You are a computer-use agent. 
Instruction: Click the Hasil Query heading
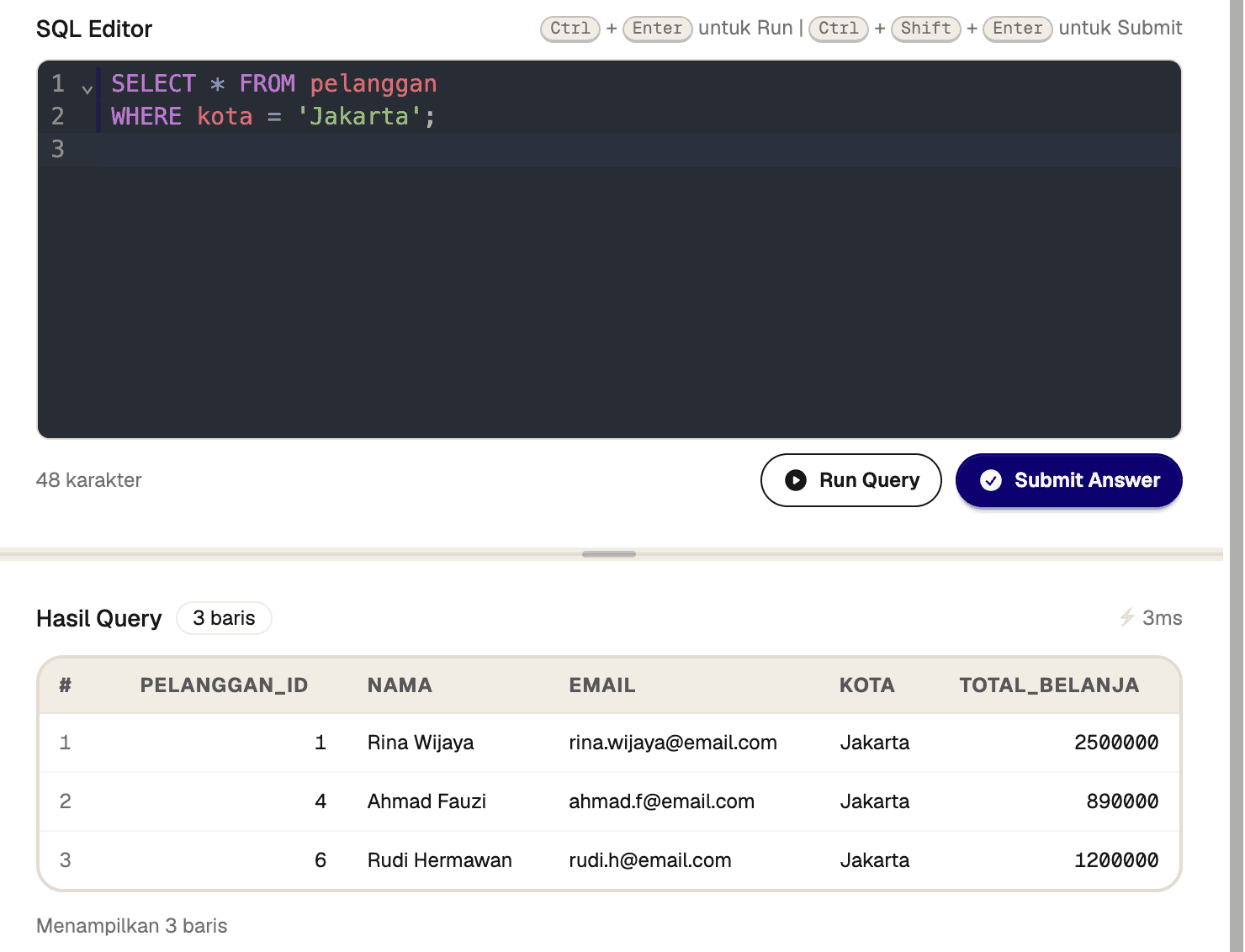(x=99, y=618)
